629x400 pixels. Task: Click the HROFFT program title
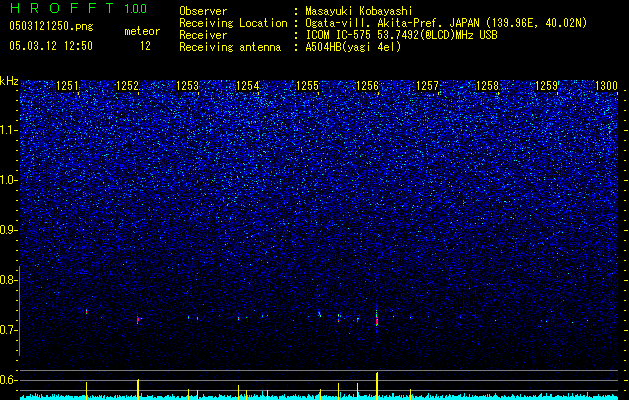click(x=61, y=8)
